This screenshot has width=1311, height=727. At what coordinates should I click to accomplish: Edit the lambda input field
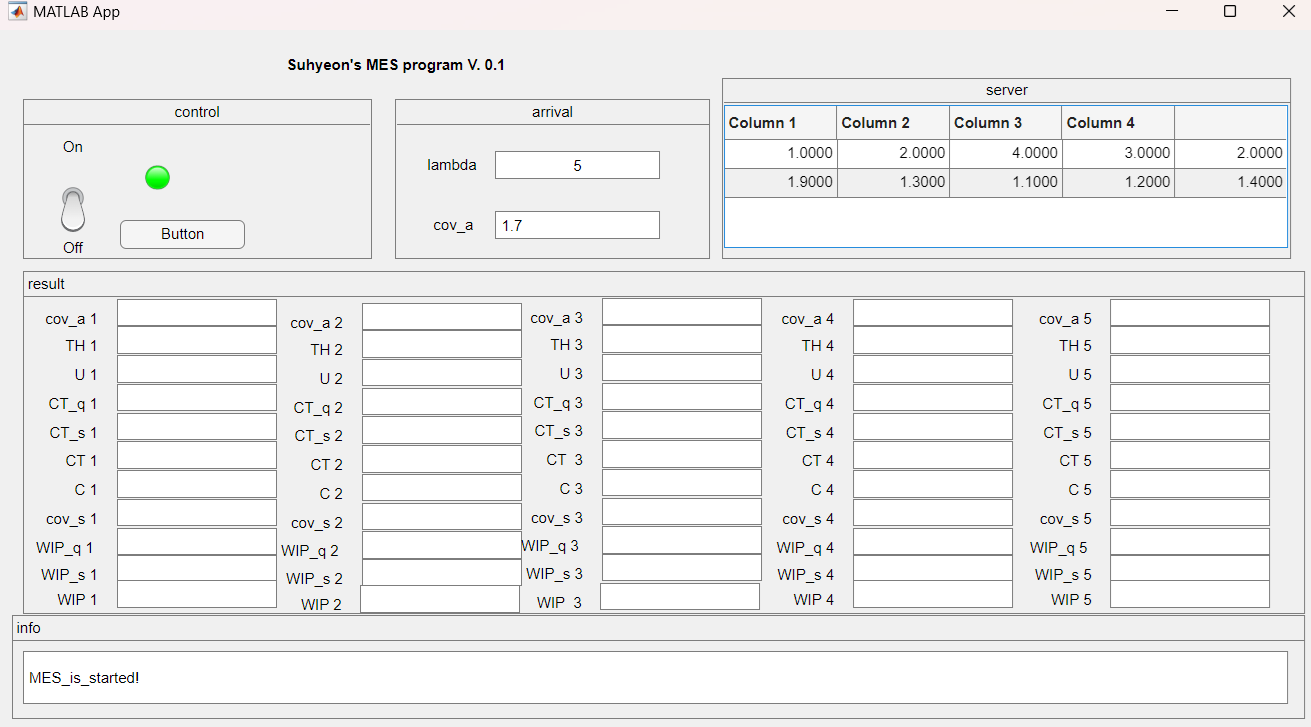(x=577, y=165)
